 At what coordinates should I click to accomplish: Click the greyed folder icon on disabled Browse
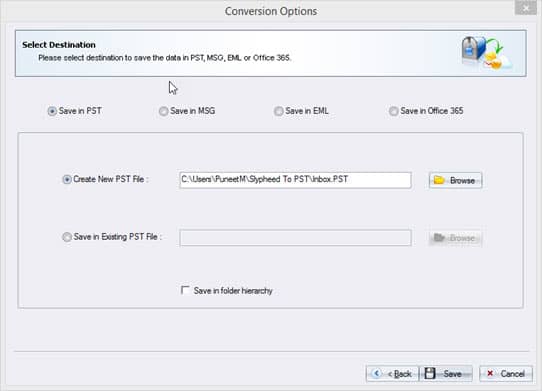439,238
